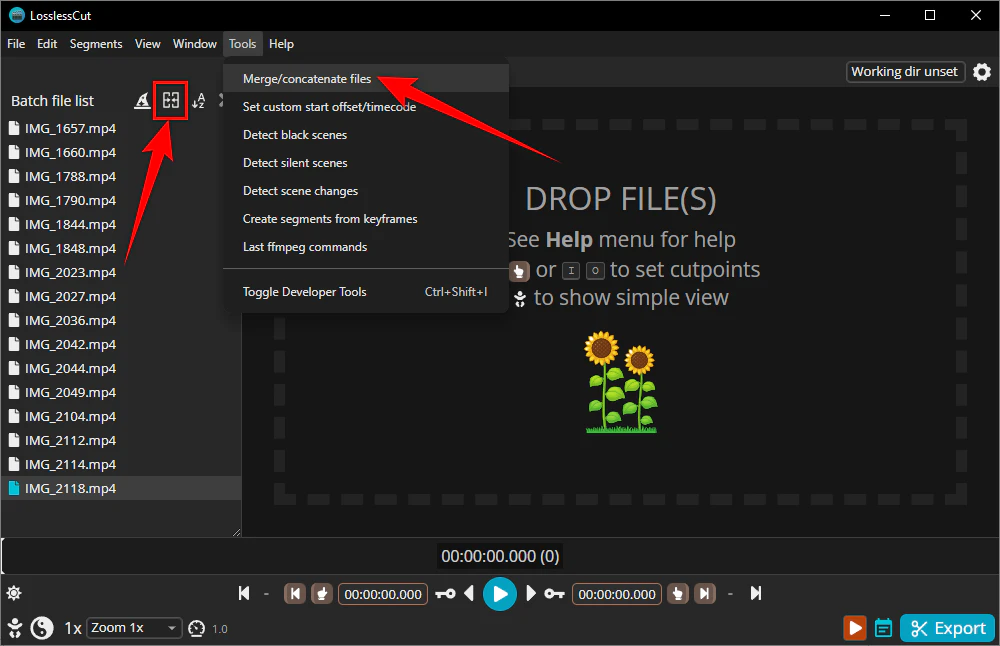Open Last ffmpeg commands
This screenshot has width=1000, height=646.
(366, 247)
